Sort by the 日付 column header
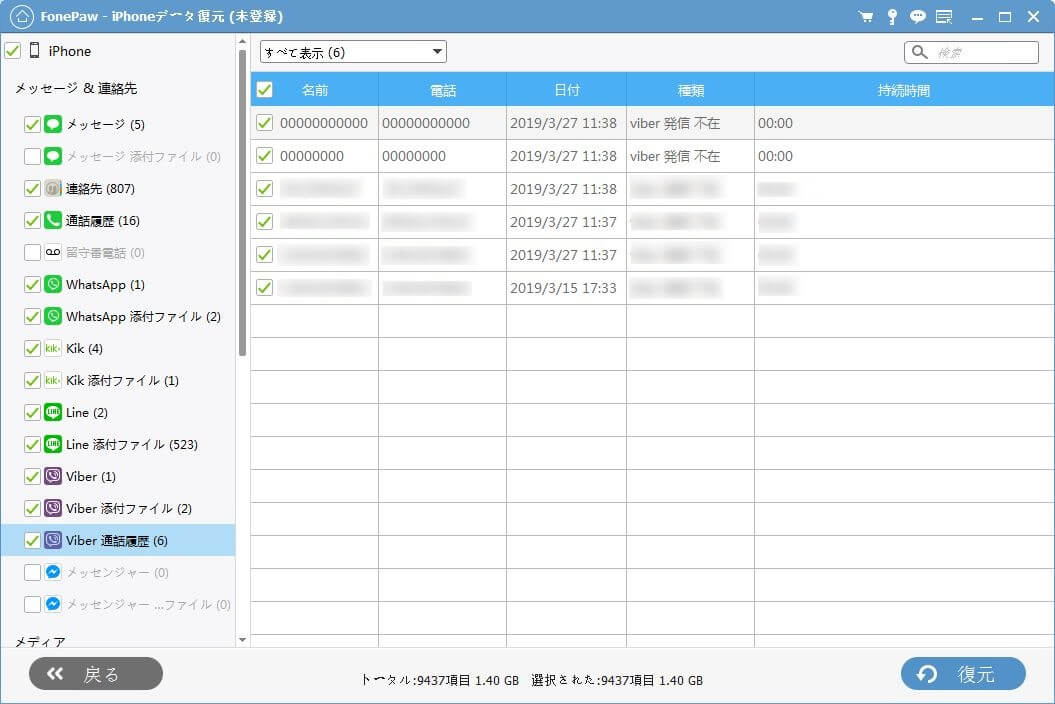The height and width of the screenshot is (704, 1055). coord(566,90)
